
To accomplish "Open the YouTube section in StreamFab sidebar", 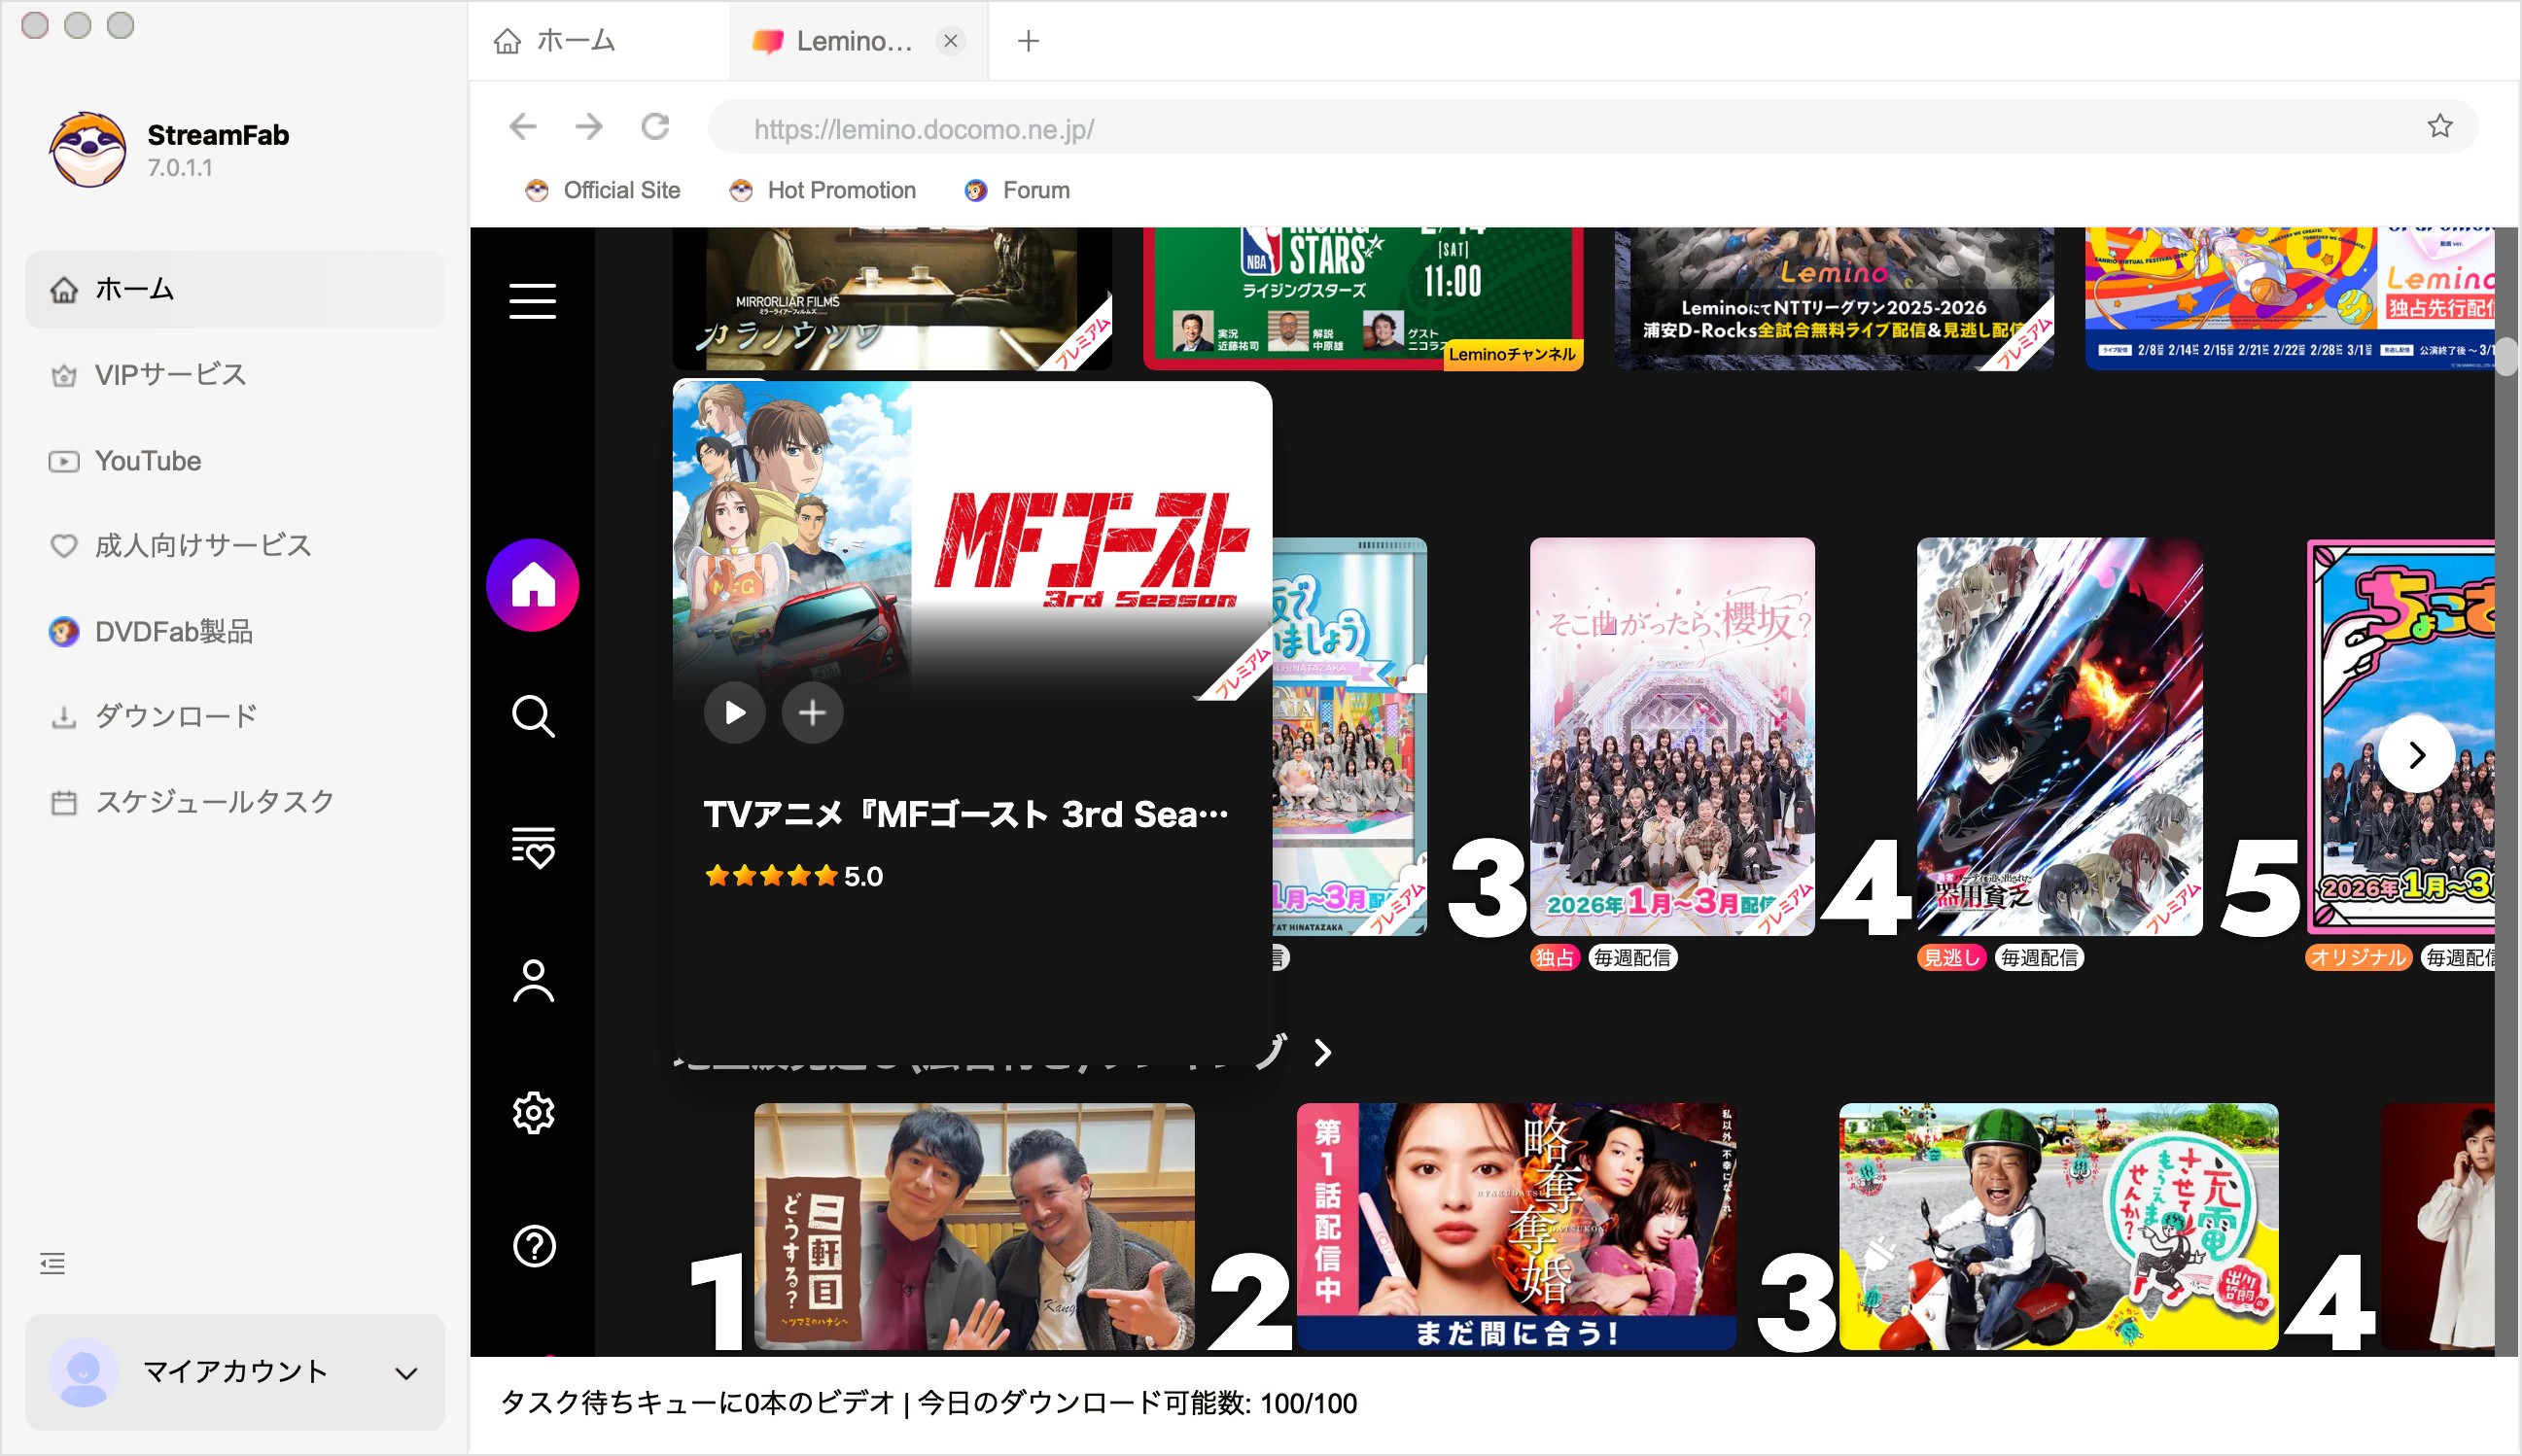I will click(147, 460).
